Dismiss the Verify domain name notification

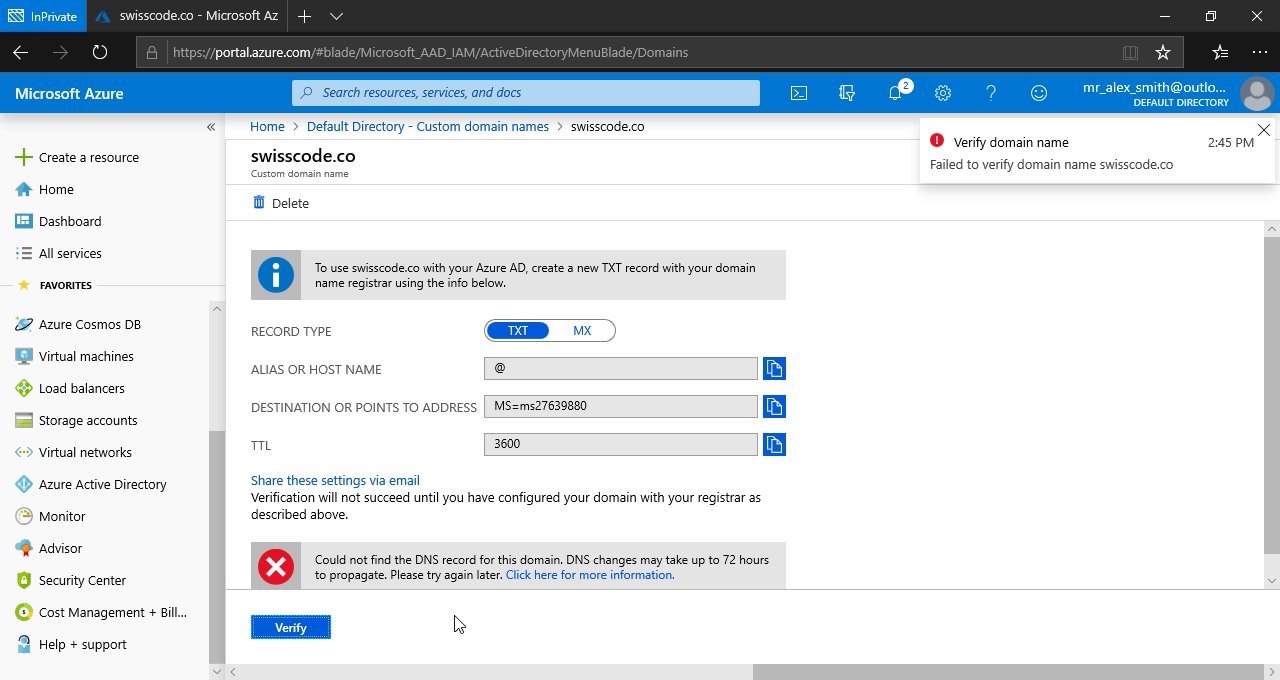click(x=1264, y=131)
